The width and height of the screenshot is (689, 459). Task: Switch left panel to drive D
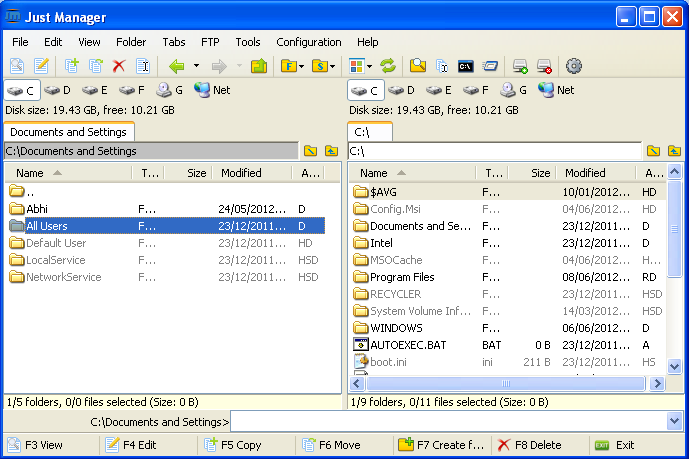60,90
